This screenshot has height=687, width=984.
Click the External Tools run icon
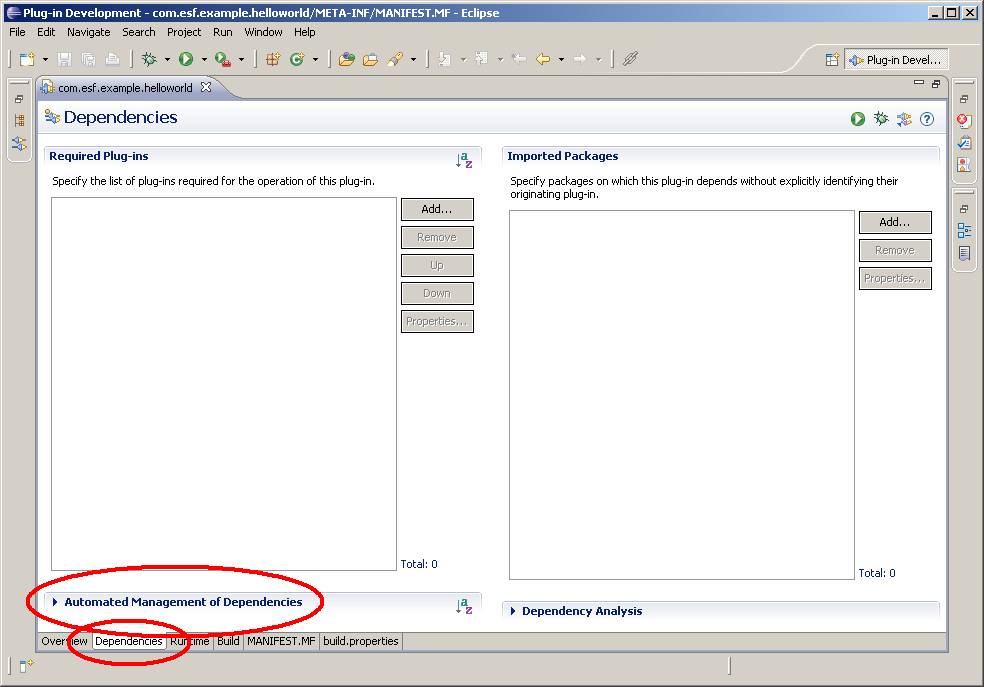tap(223, 59)
